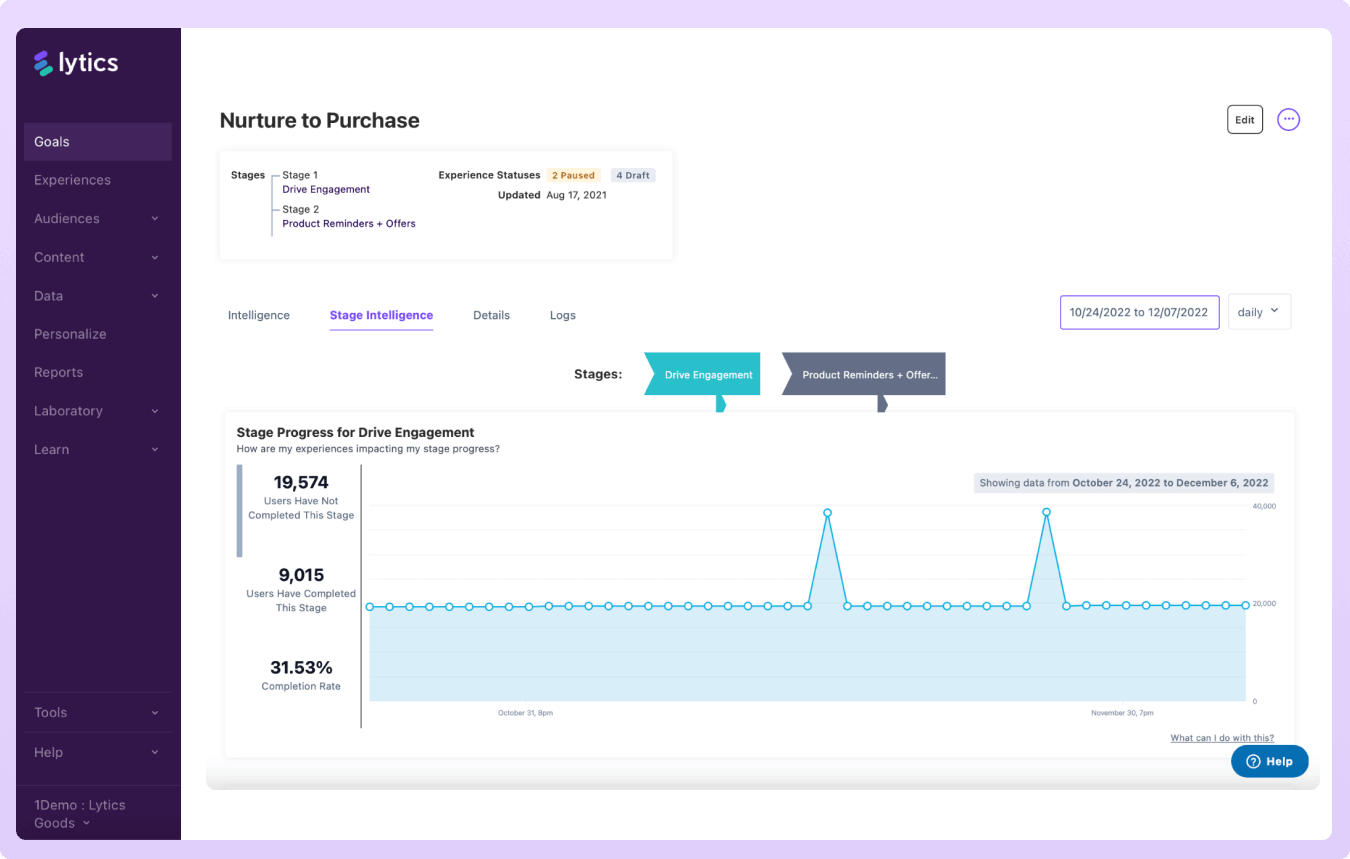Click the first chart peak data point
The width and height of the screenshot is (1350, 859).
tap(827, 513)
